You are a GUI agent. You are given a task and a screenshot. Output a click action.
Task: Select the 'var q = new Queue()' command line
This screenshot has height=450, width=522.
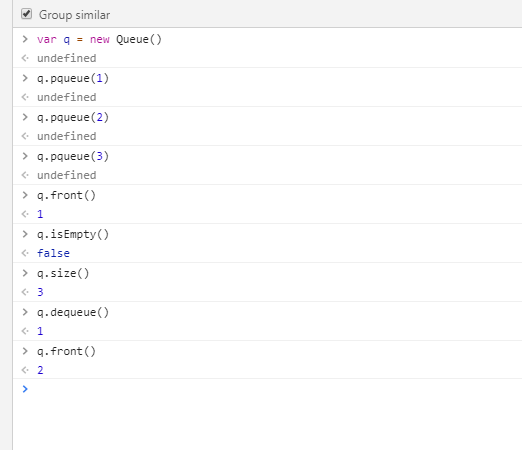[99, 39]
